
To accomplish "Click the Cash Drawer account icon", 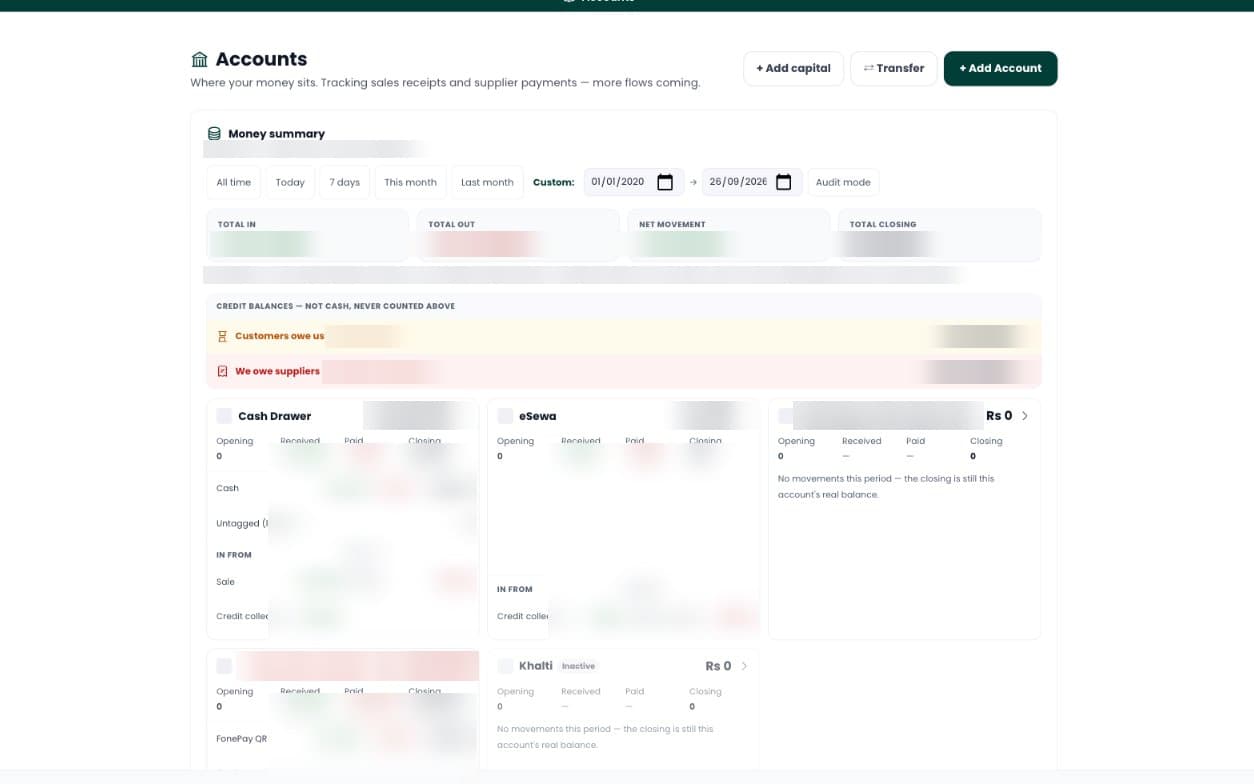I will point(224,416).
